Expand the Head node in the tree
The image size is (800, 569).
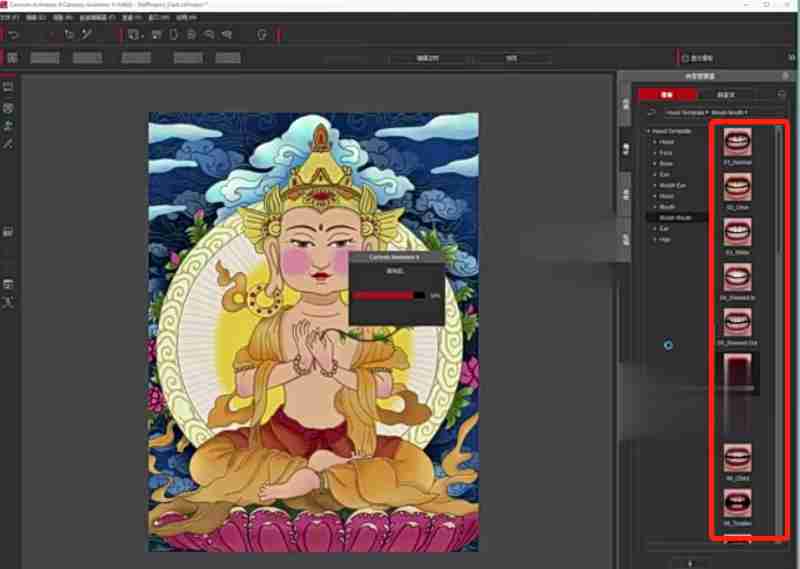point(655,142)
